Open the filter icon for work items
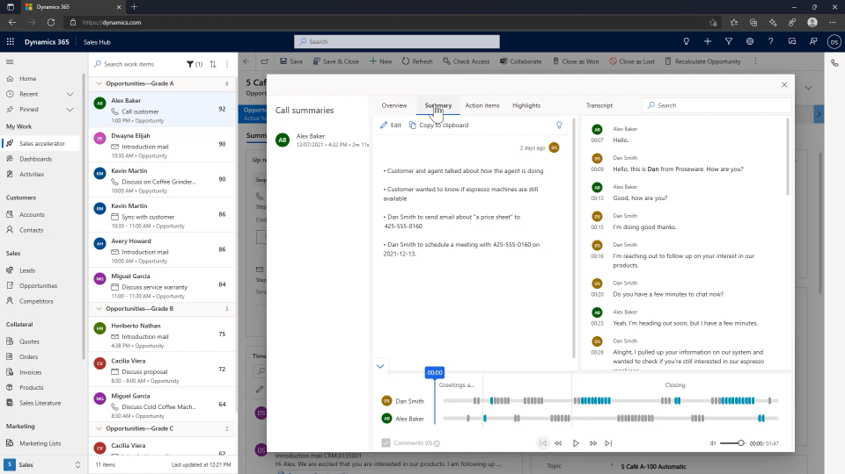 tap(191, 64)
